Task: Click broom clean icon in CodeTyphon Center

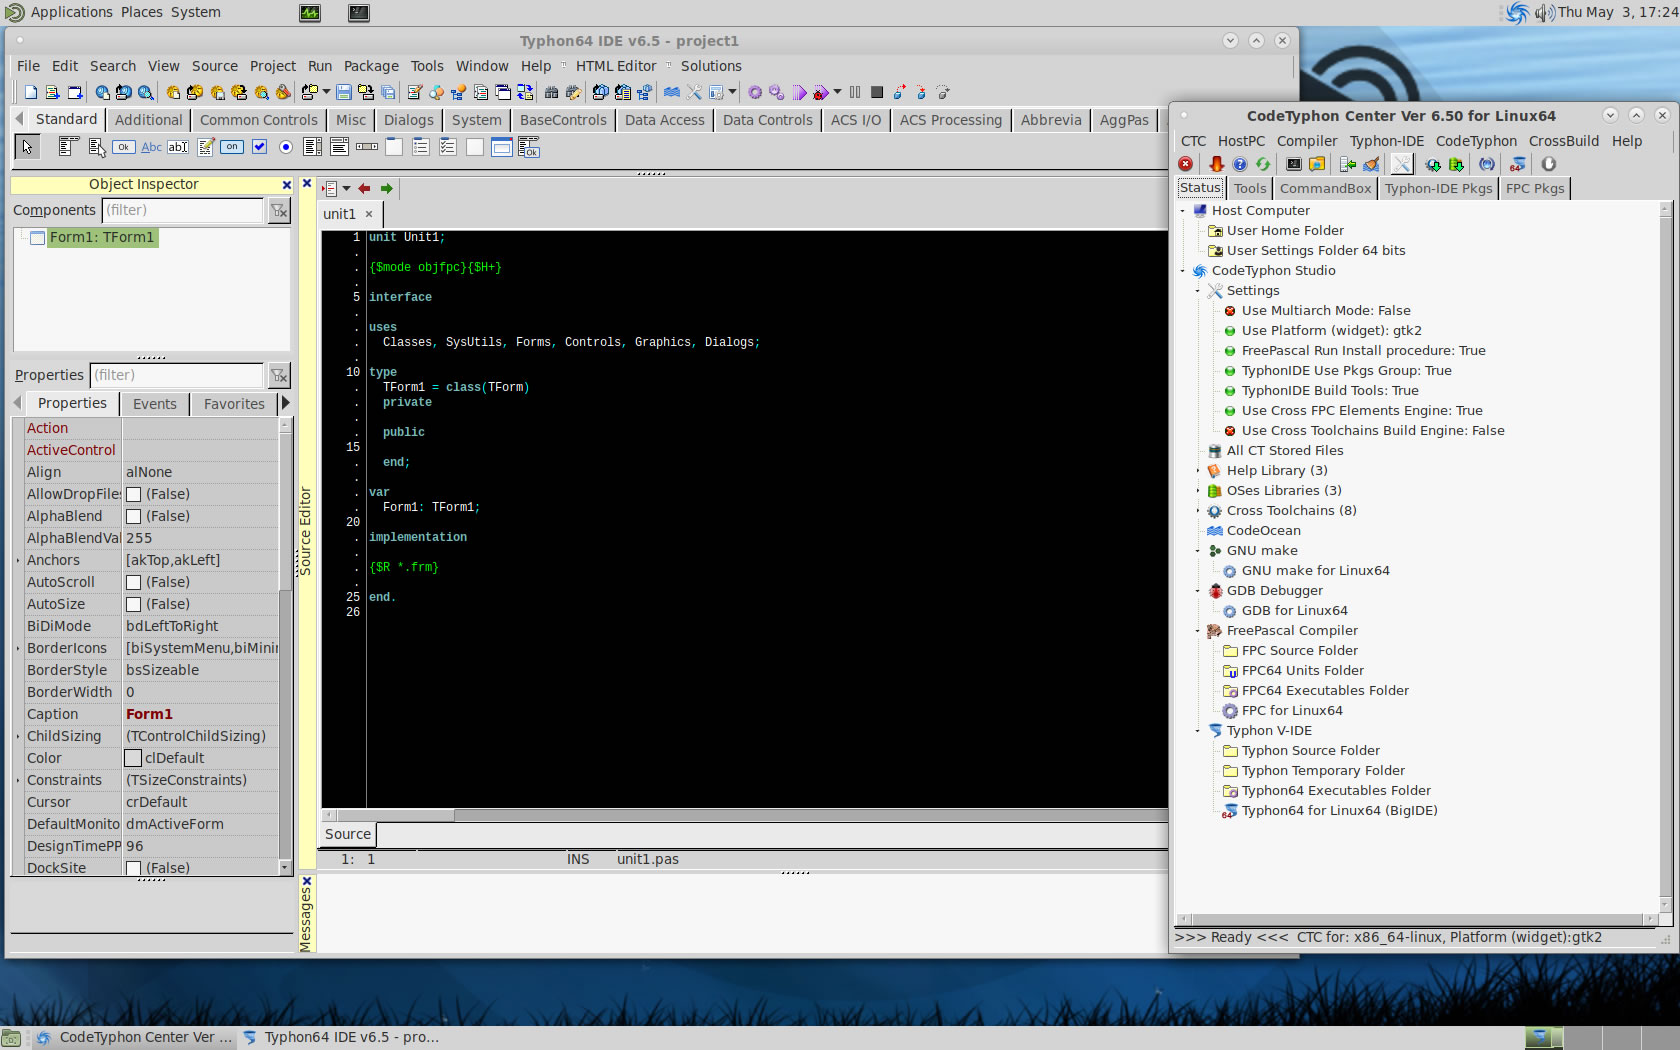Action: tap(1371, 164)
